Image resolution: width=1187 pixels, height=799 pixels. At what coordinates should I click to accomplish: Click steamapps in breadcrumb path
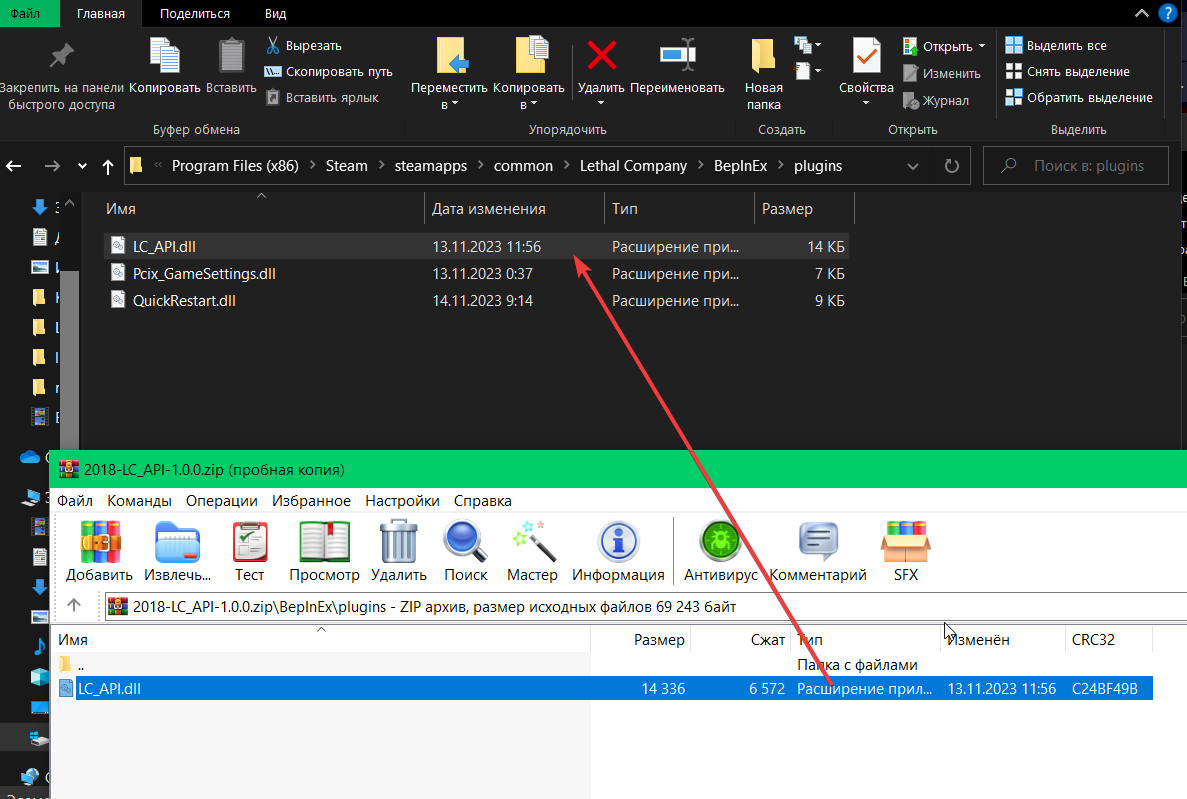click(x=430, y=166)
